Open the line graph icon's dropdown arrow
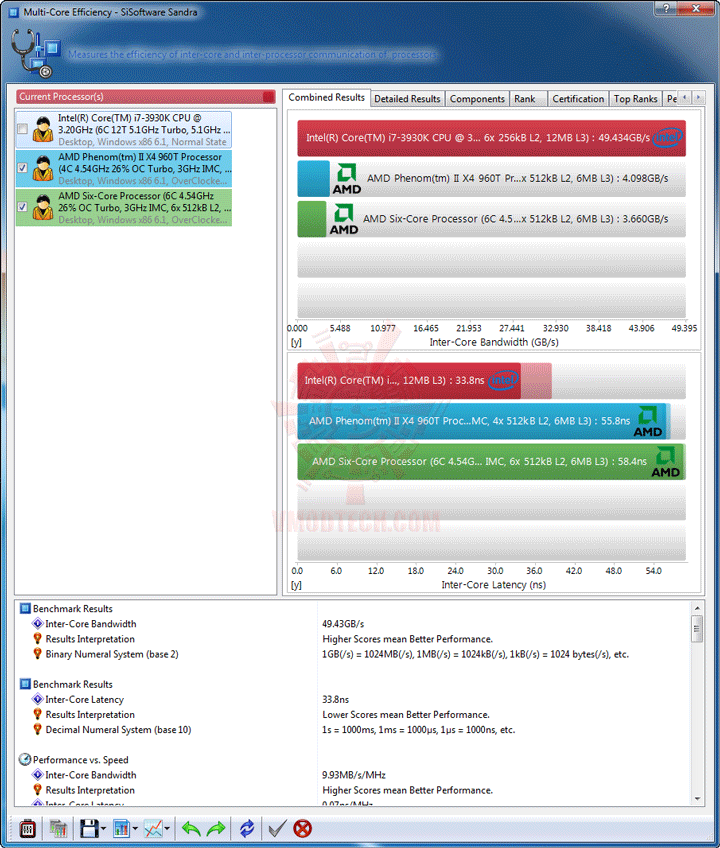Screen dimensions: 720x848 coord(167,829)
